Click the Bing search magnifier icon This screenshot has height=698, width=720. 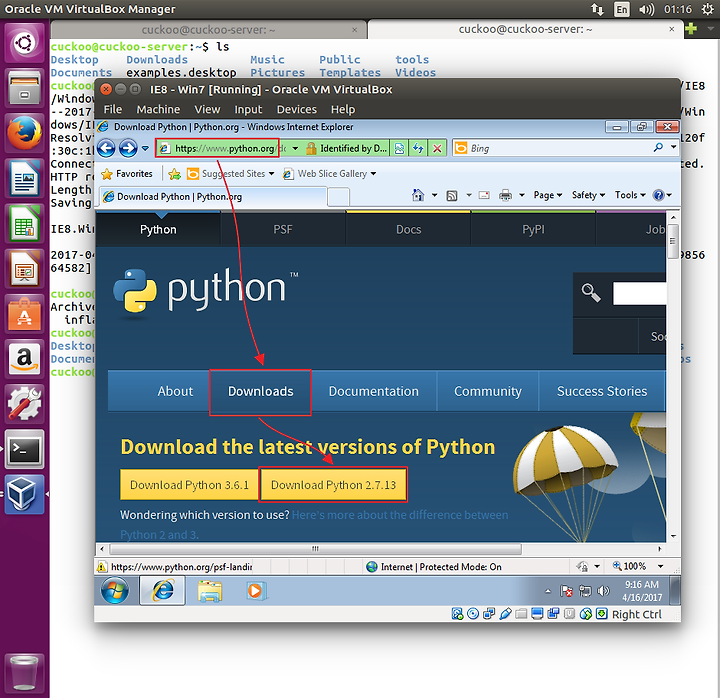pos(658,147)
